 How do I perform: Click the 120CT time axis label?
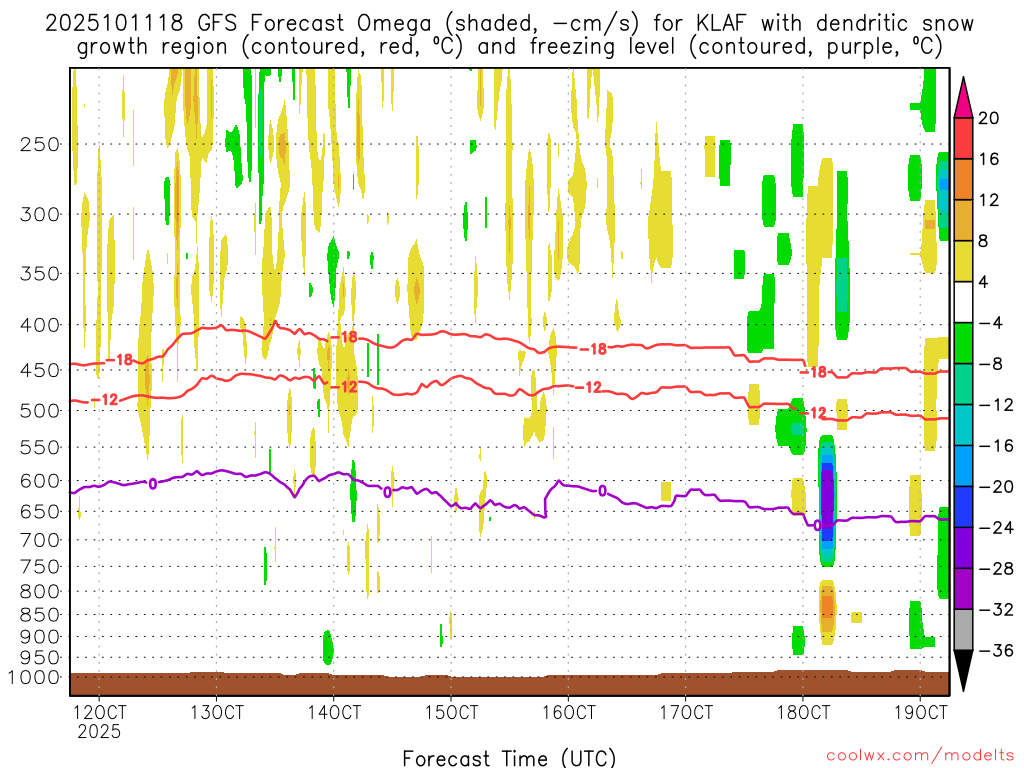coord(99,711)
